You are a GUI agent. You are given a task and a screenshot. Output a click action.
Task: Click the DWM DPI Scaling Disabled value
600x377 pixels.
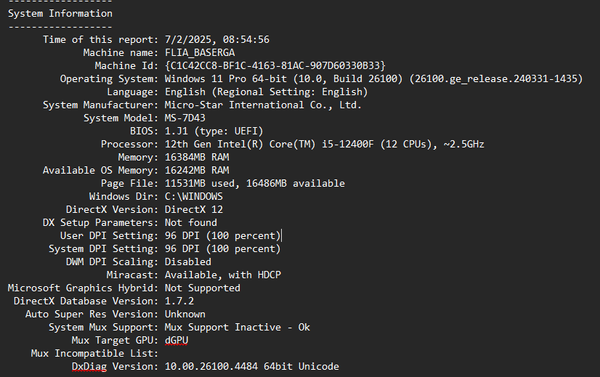click(x=188, y=262)
